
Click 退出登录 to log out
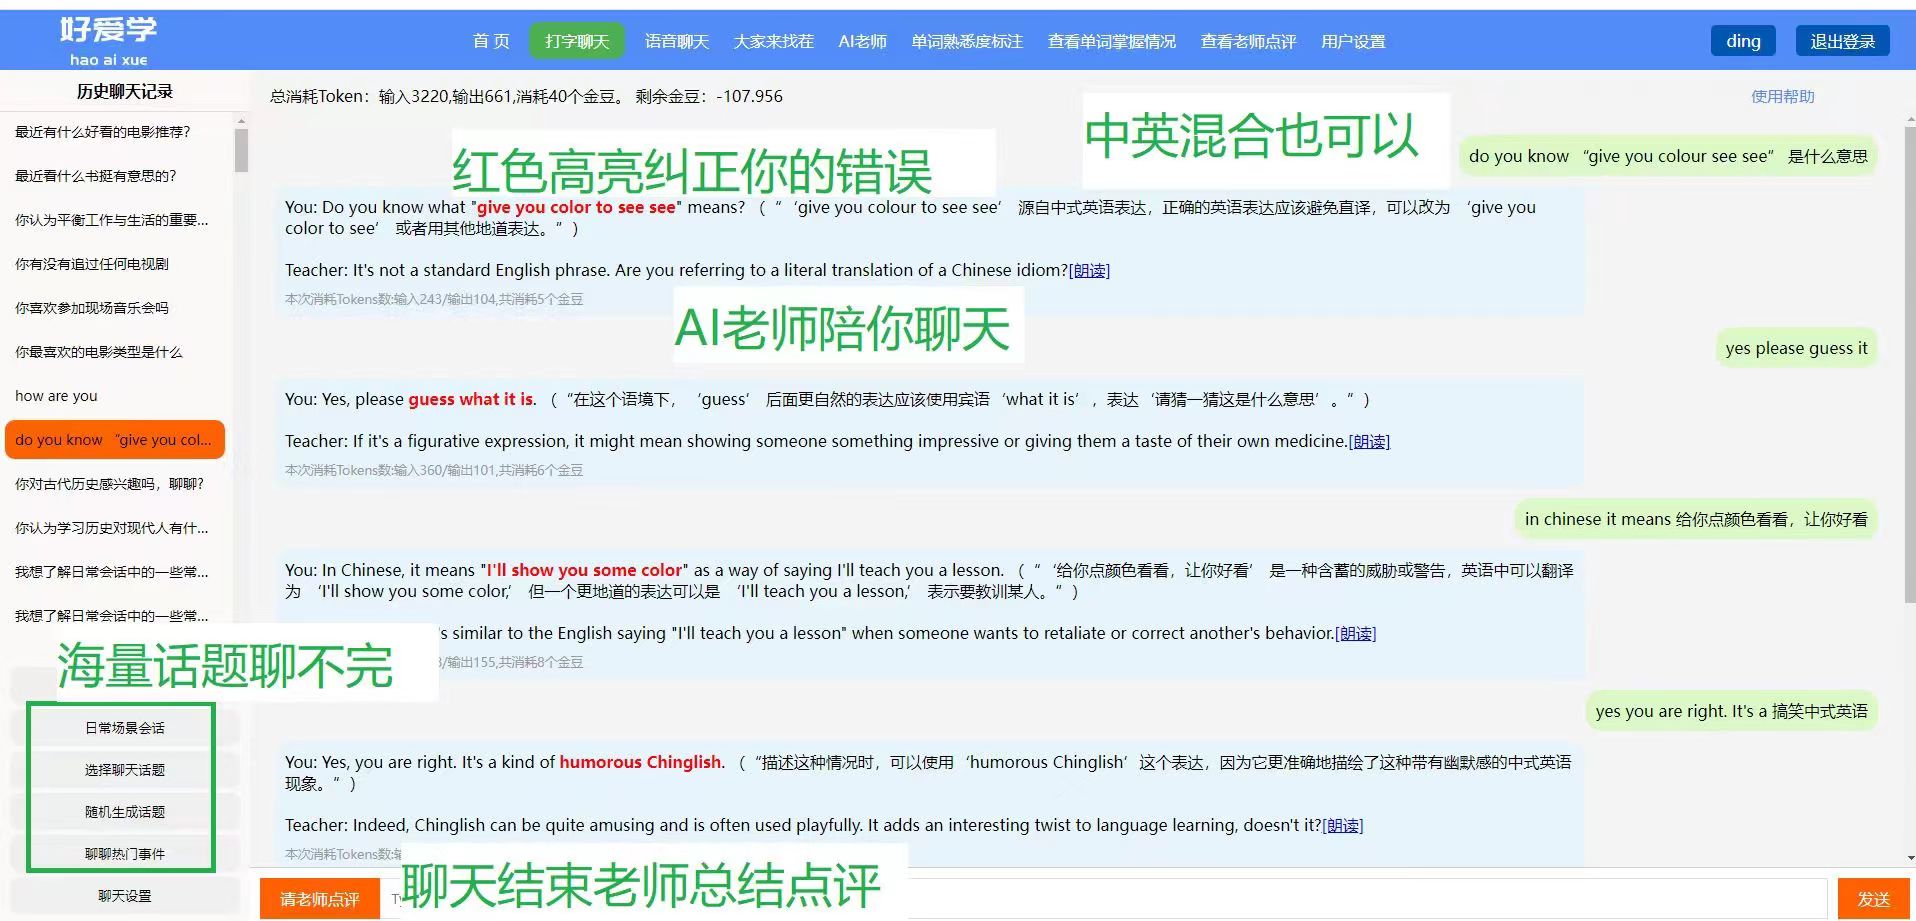[1842, 41]
